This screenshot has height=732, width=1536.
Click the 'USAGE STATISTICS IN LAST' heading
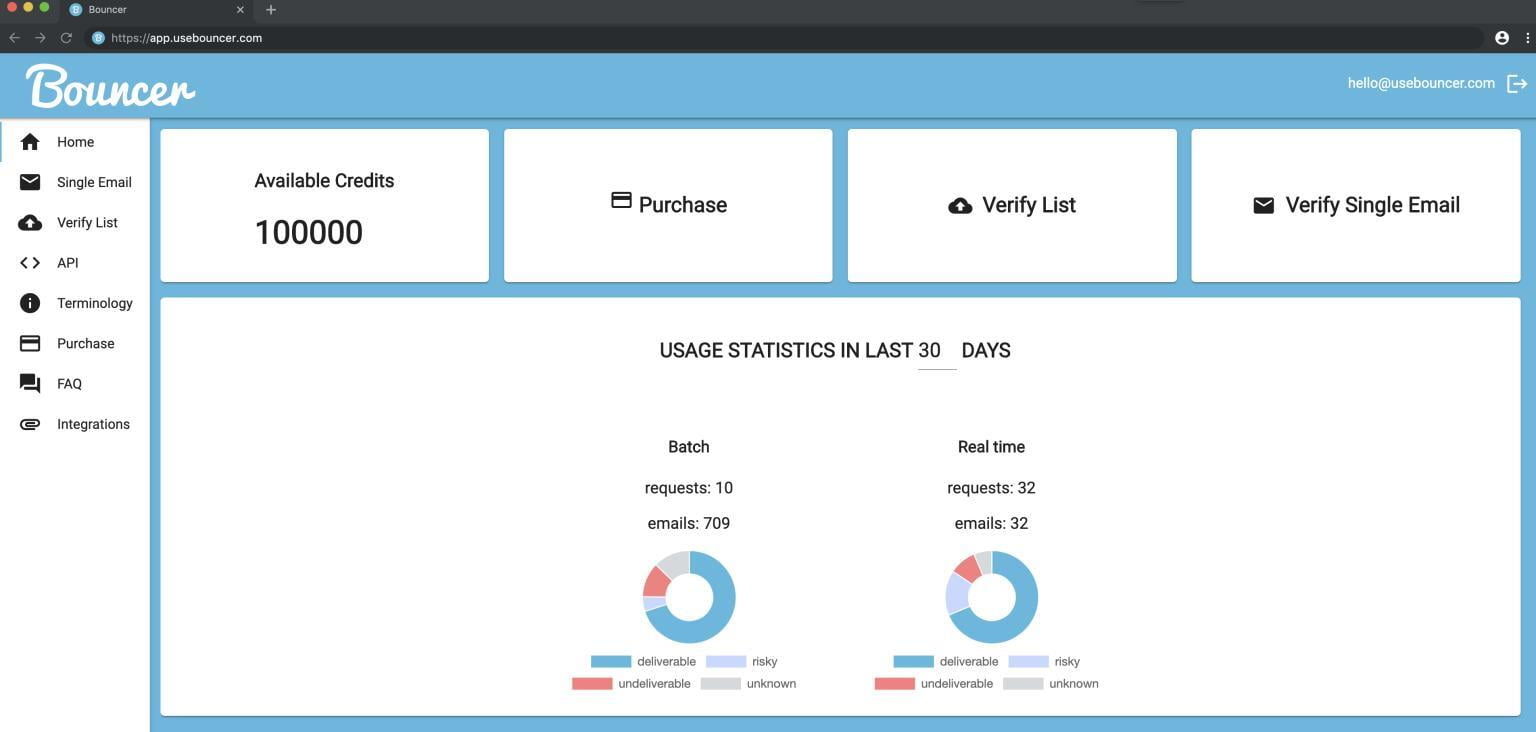[x=786, y=351]
